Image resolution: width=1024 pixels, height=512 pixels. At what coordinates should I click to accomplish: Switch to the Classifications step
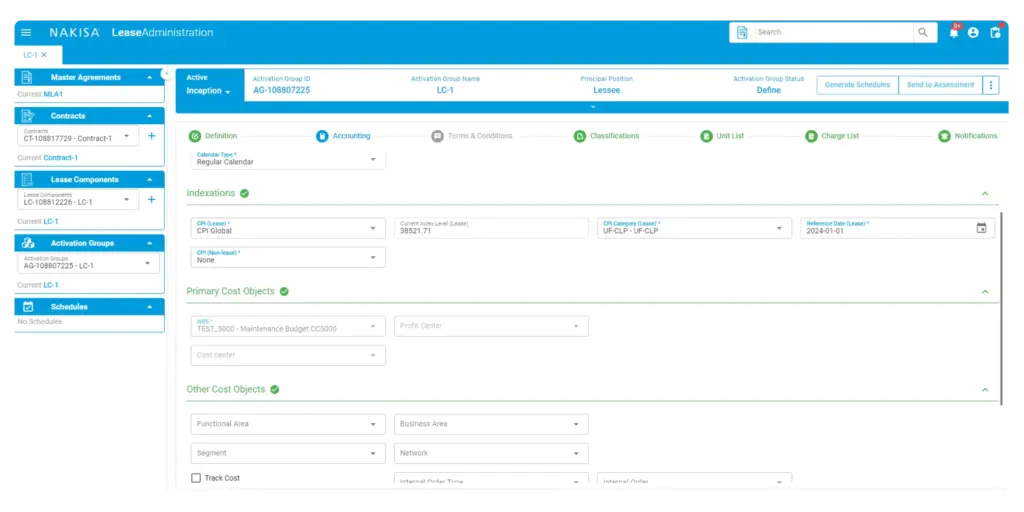[x=606, y=136]
